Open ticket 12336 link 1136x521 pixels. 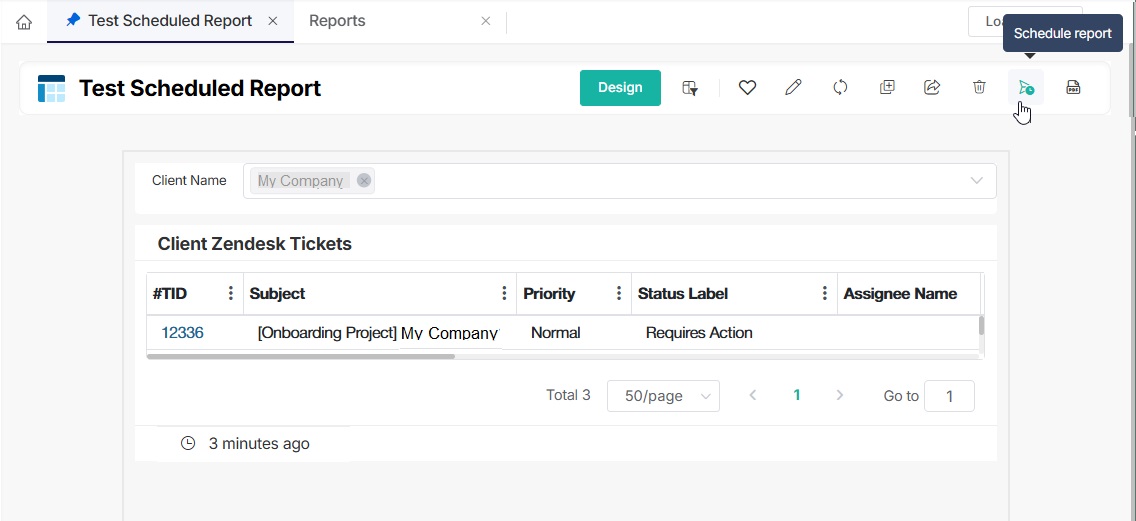click(182, 333)
